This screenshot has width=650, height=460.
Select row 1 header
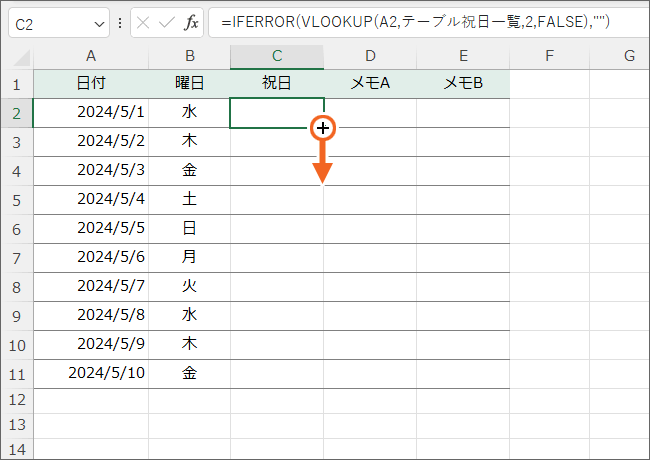pos(17,85)
